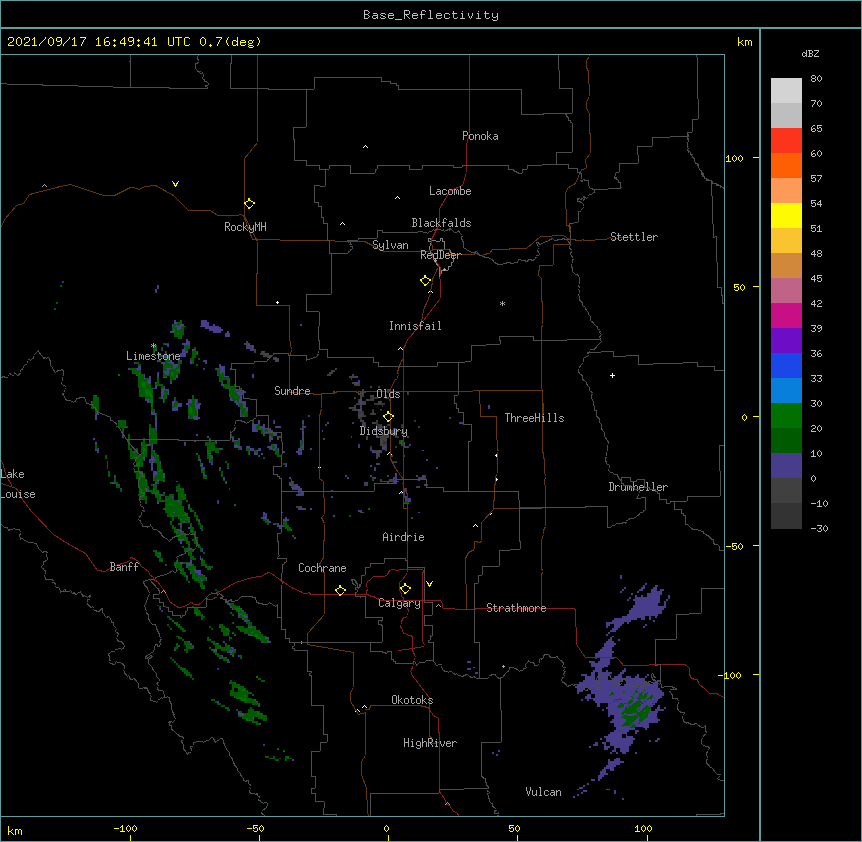Click the Drumheller town label
Image resolution: width=862 pixels, height=842 pixels.
(x=638, y=487)
